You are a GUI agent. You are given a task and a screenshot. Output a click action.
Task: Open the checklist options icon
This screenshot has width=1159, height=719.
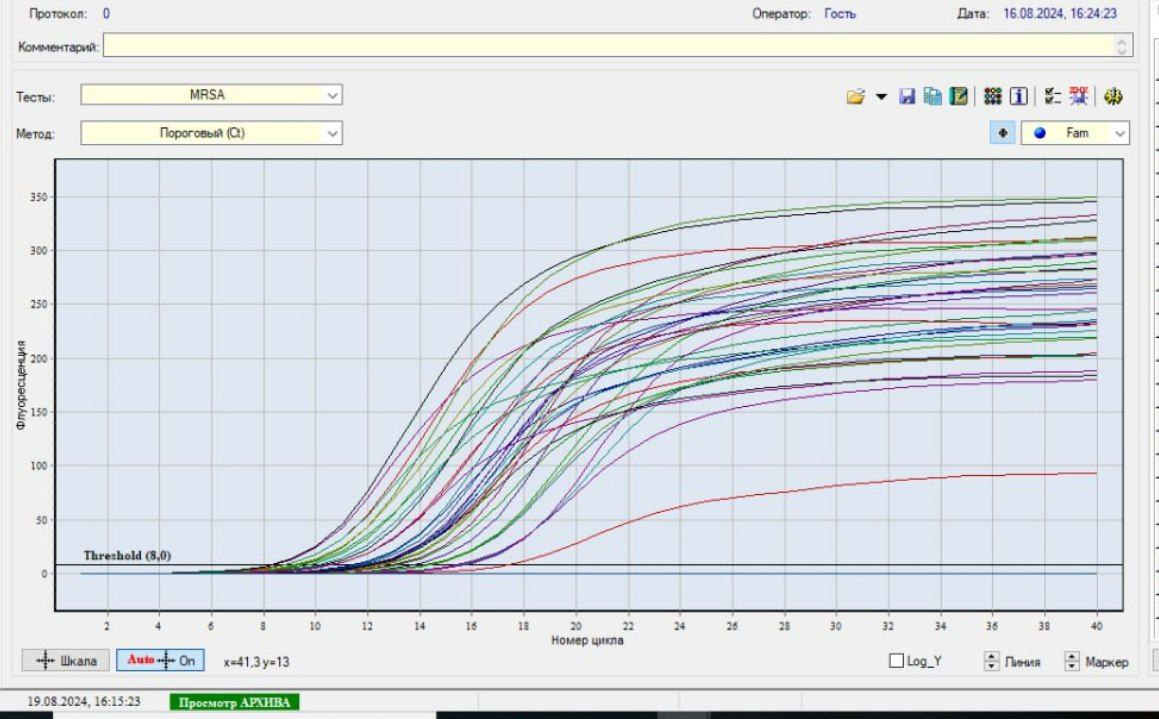coord(1051,96)
